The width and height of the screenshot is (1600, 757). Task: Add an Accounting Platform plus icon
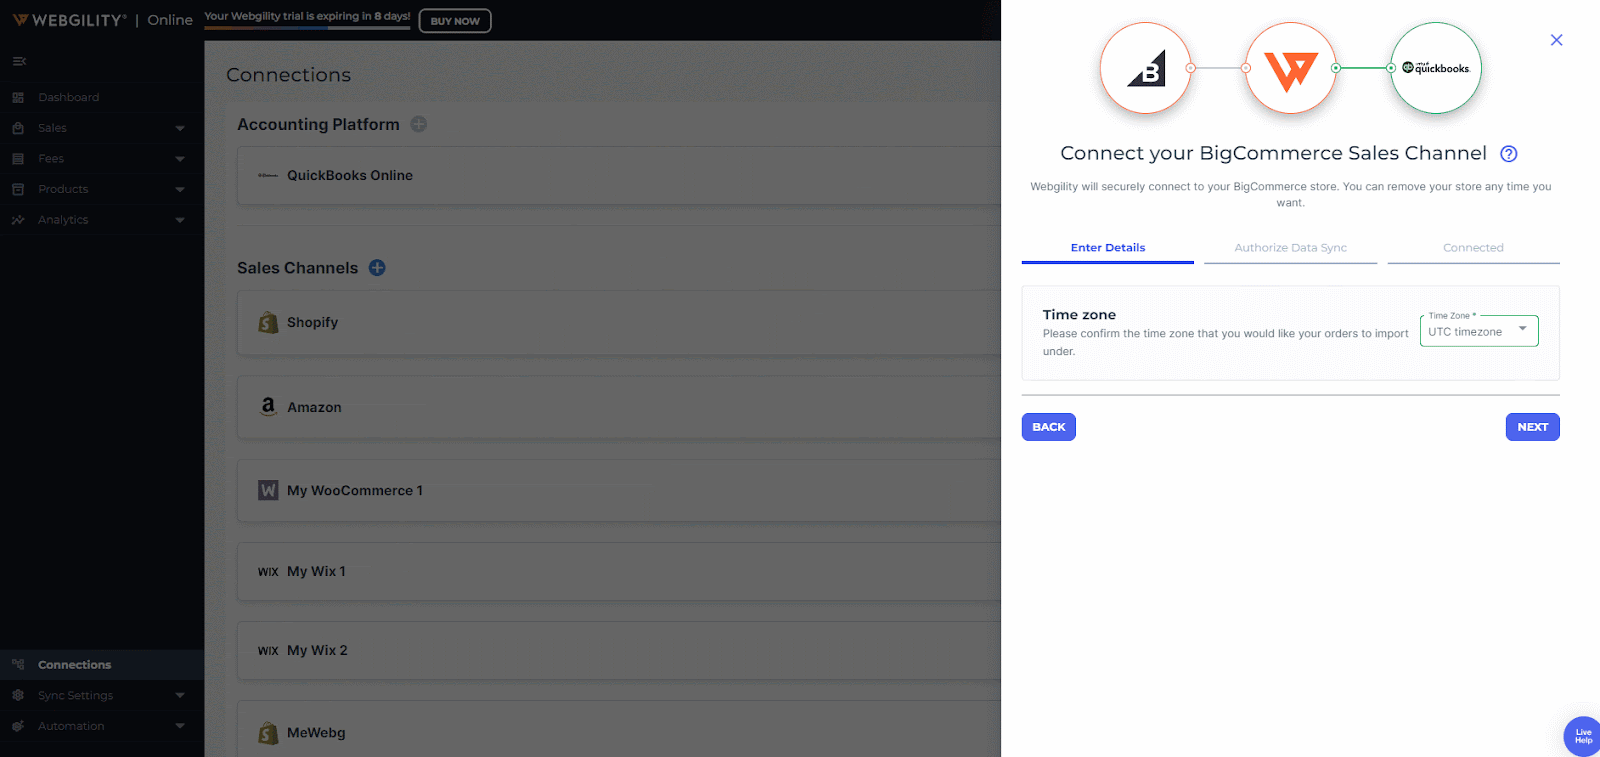419,124
